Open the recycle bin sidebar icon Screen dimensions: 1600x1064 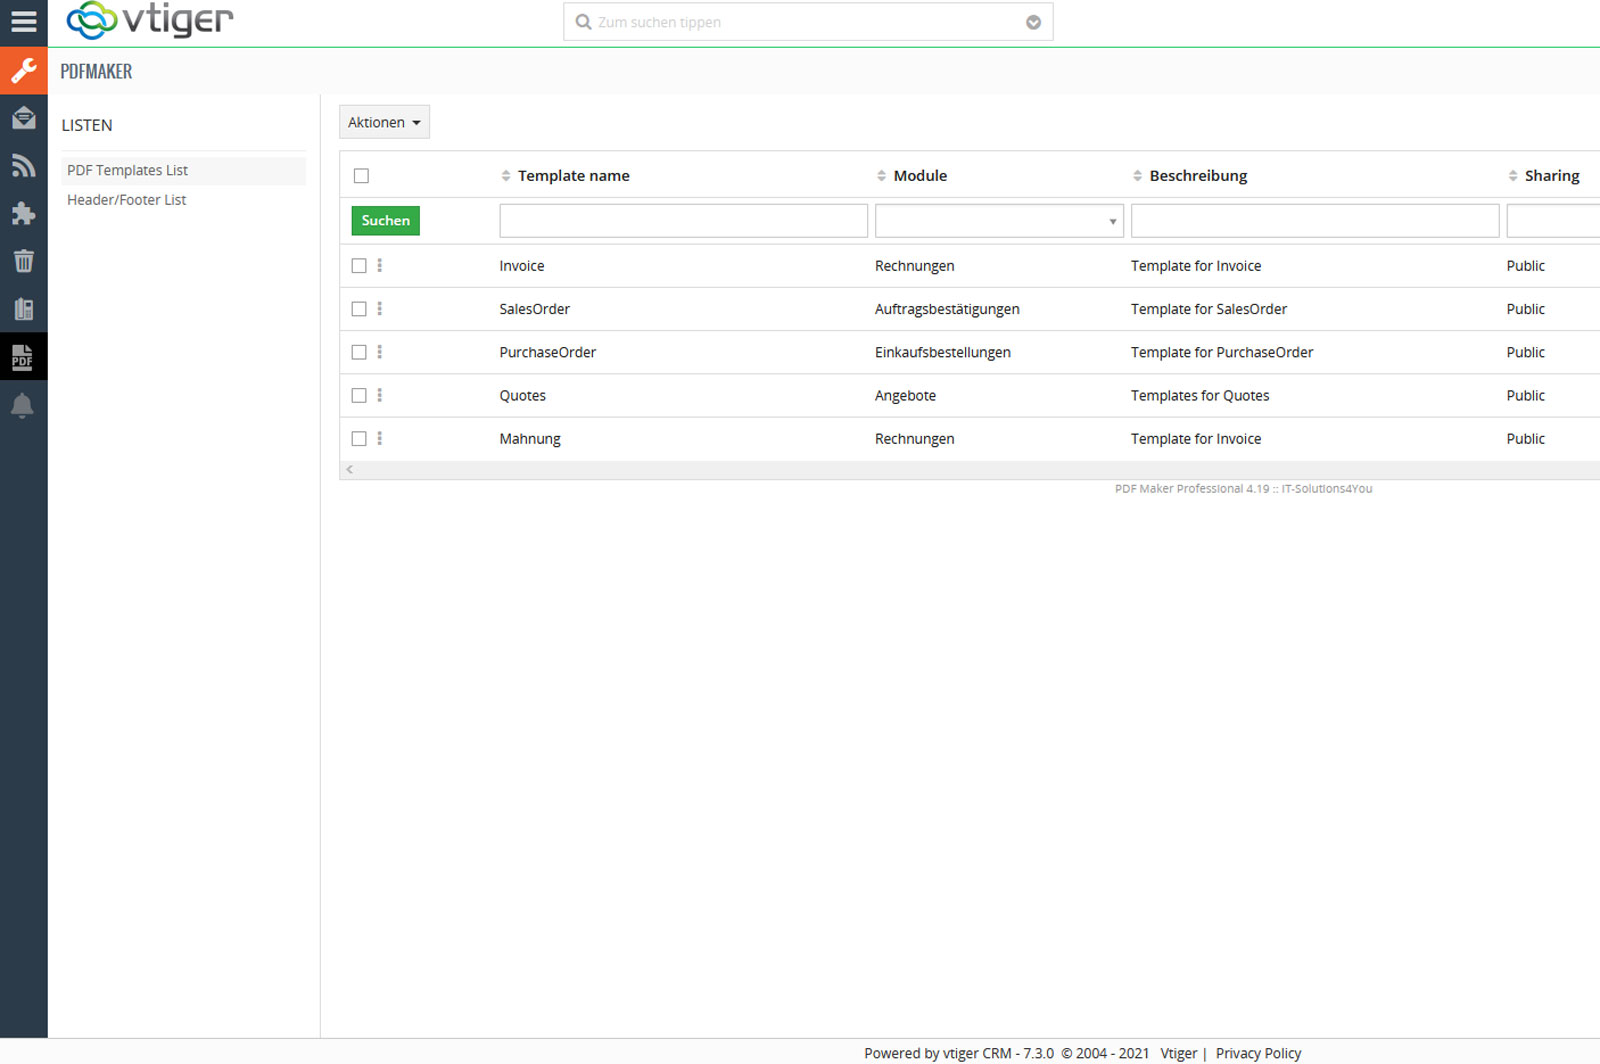(x=23, y=261)
